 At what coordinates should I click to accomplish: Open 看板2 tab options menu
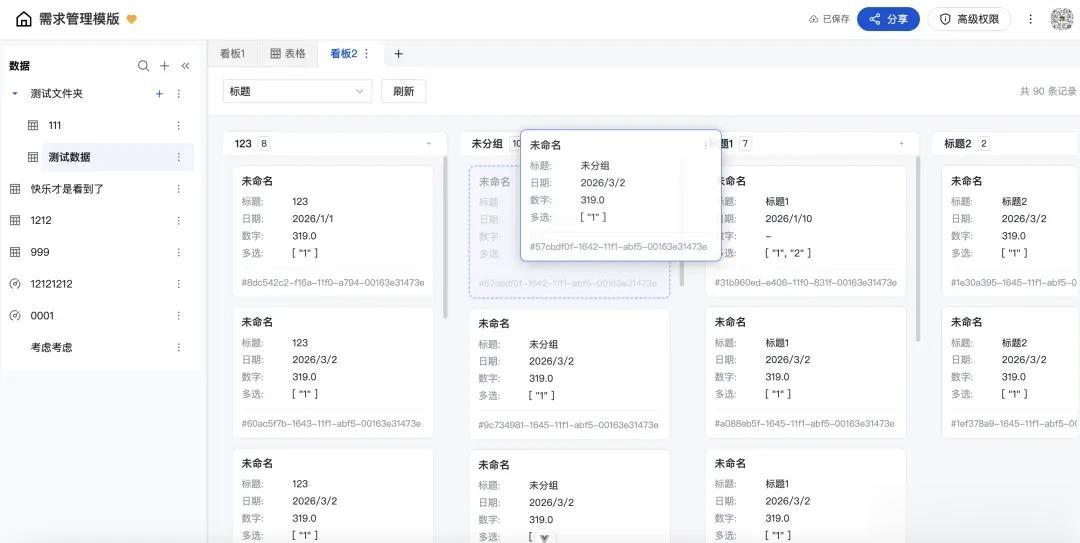366,53
